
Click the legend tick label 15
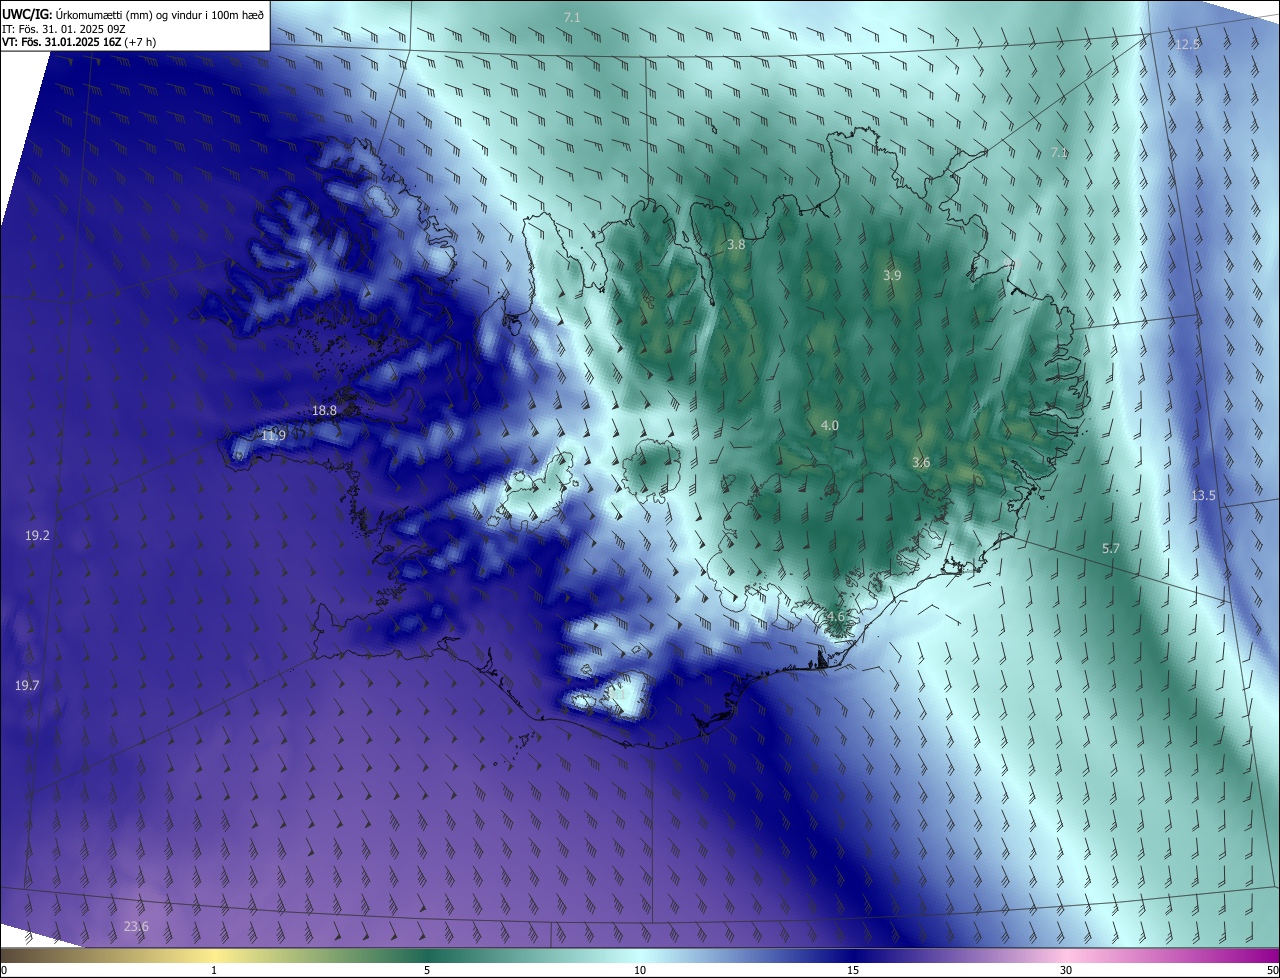(x=853, y=970)
